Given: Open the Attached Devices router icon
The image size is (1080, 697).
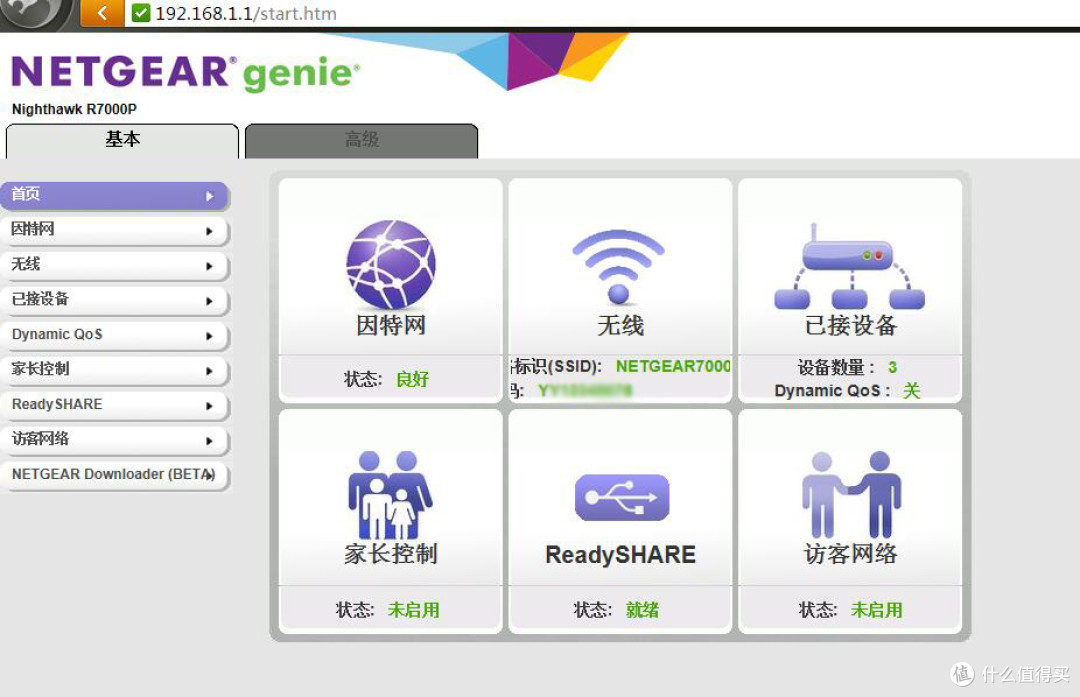Looking at the screenshot, I should (x=849, y=266).
